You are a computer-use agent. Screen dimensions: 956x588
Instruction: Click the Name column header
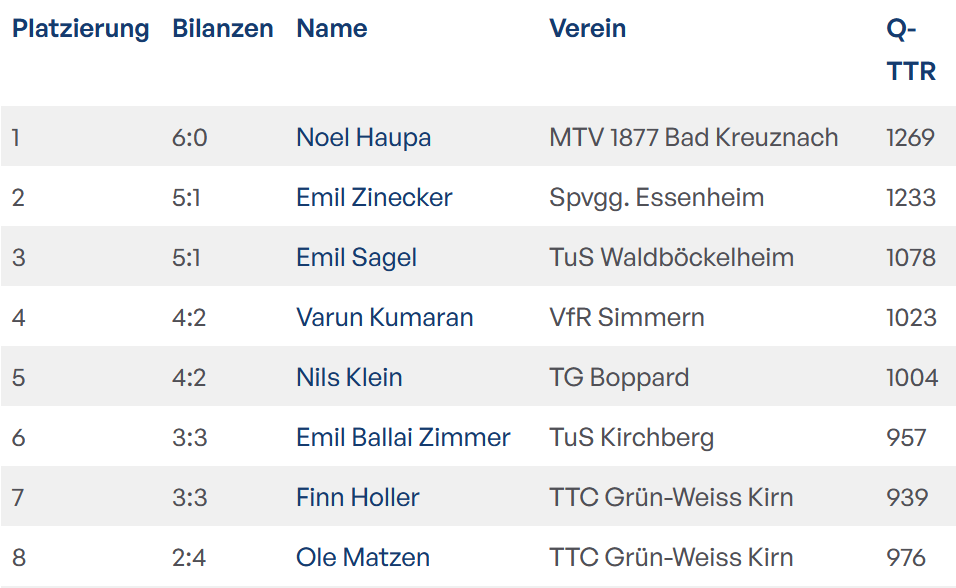pyautogui.click(x=331, y=29)
